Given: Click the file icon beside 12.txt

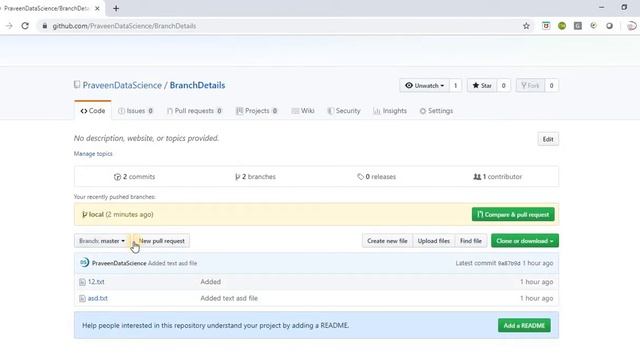Looking at the screenshot, I should coord(82,282).
